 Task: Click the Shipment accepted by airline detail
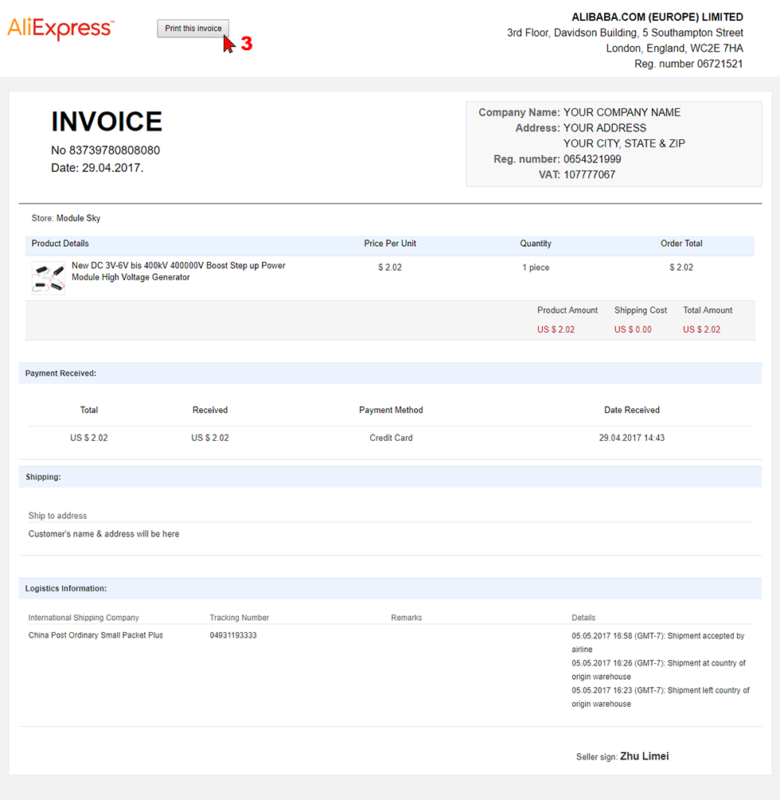point(658,642)
